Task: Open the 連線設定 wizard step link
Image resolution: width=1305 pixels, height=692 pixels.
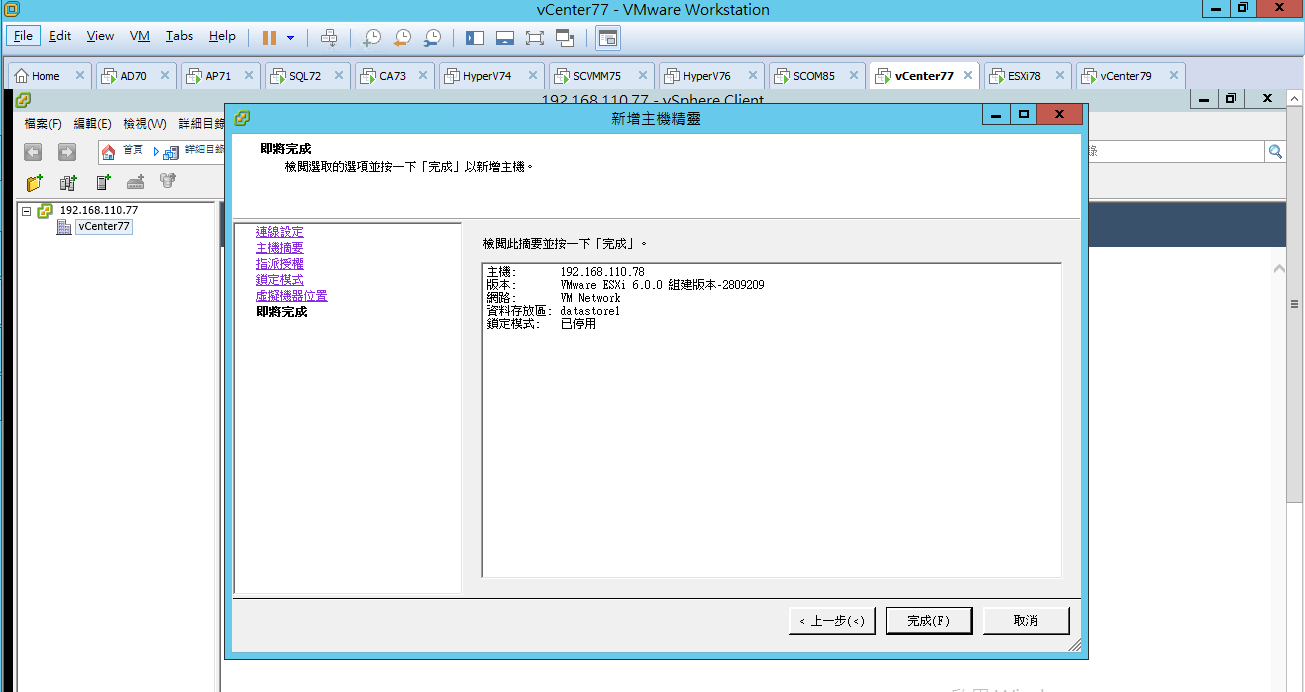Action: [x=280, y=232]
